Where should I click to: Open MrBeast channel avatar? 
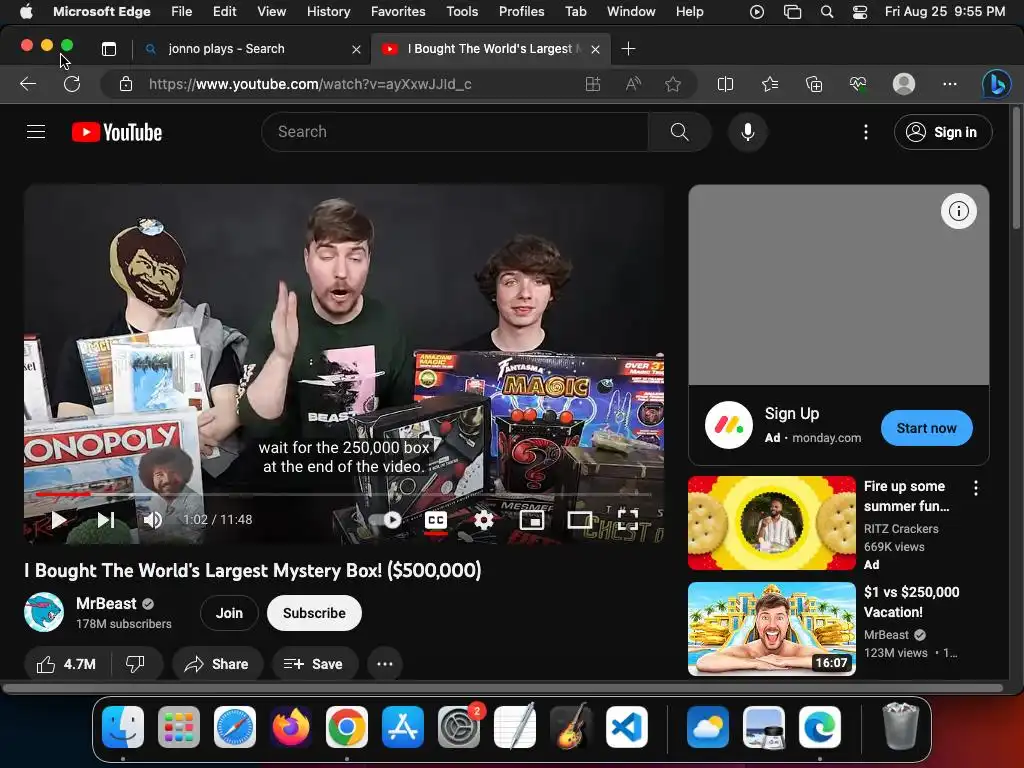(x=44, y=613)
